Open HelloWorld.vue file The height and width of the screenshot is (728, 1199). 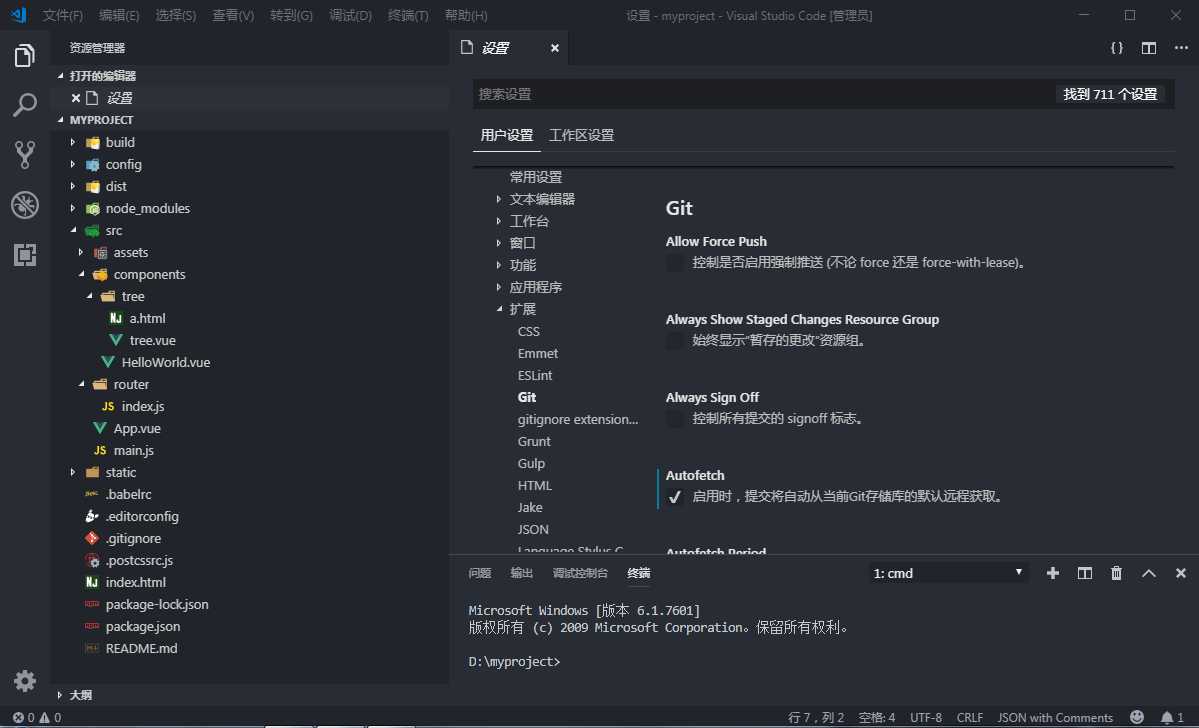pos(165,362)
